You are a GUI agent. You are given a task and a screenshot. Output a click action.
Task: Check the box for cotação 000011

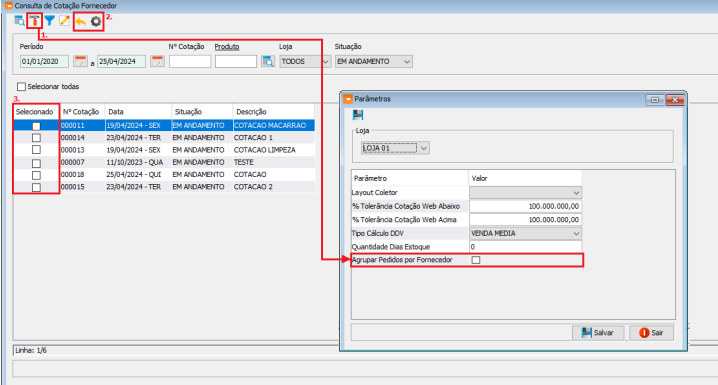36,125
